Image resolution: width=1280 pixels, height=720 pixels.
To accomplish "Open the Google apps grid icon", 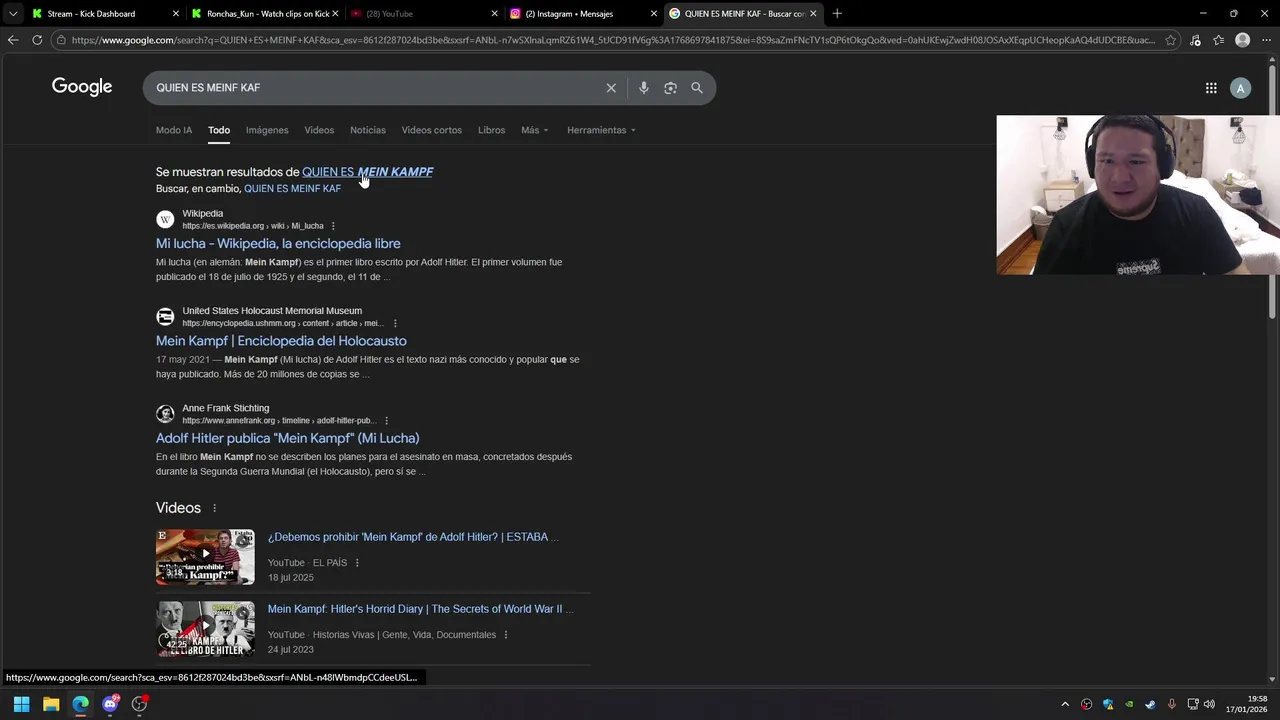I will pyautogui.click(x=1211, y=88).
